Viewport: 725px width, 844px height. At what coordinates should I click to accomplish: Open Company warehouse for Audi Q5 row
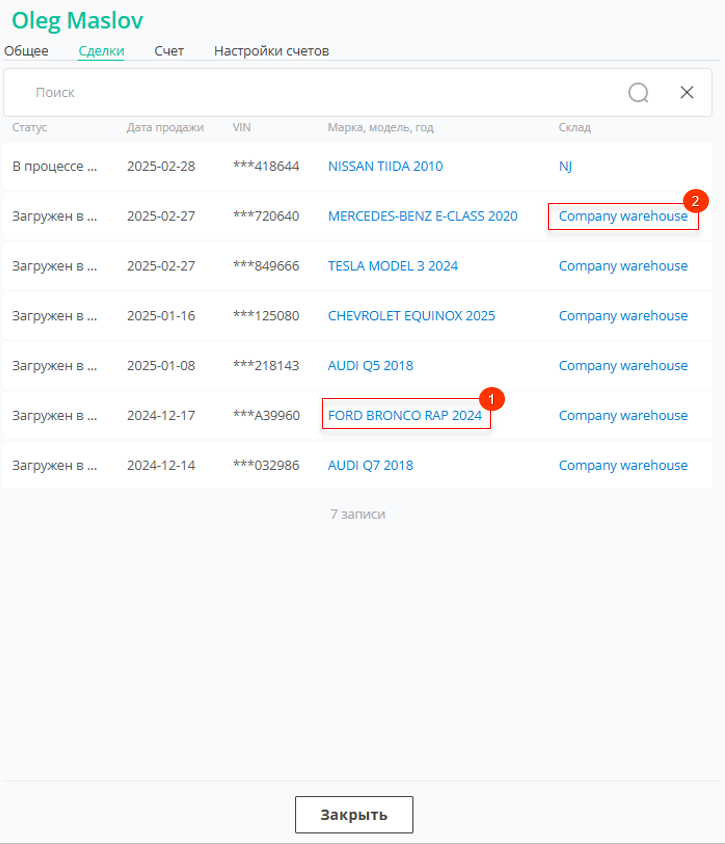tap(623, 365)
